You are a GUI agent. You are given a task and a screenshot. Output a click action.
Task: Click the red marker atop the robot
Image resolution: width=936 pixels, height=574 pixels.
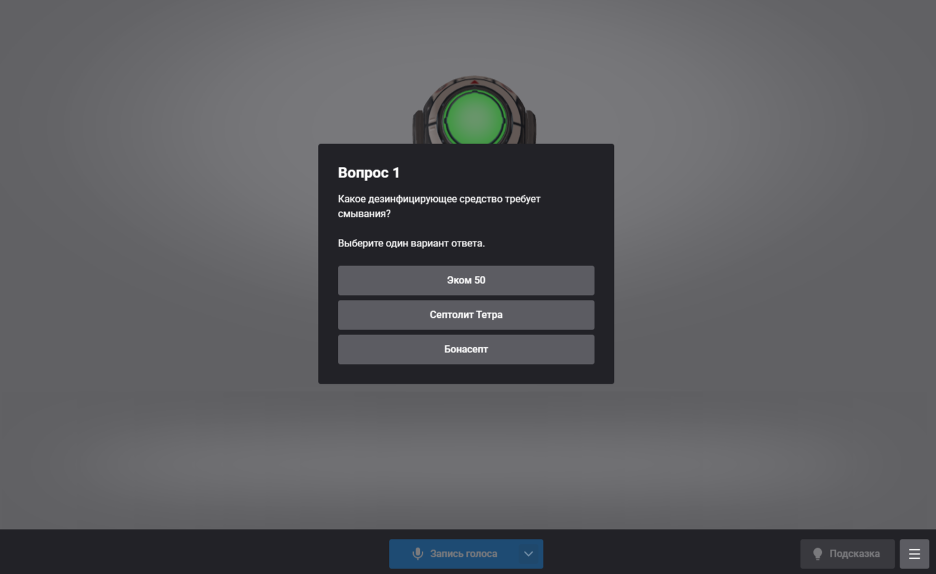[x=474, y=82]
